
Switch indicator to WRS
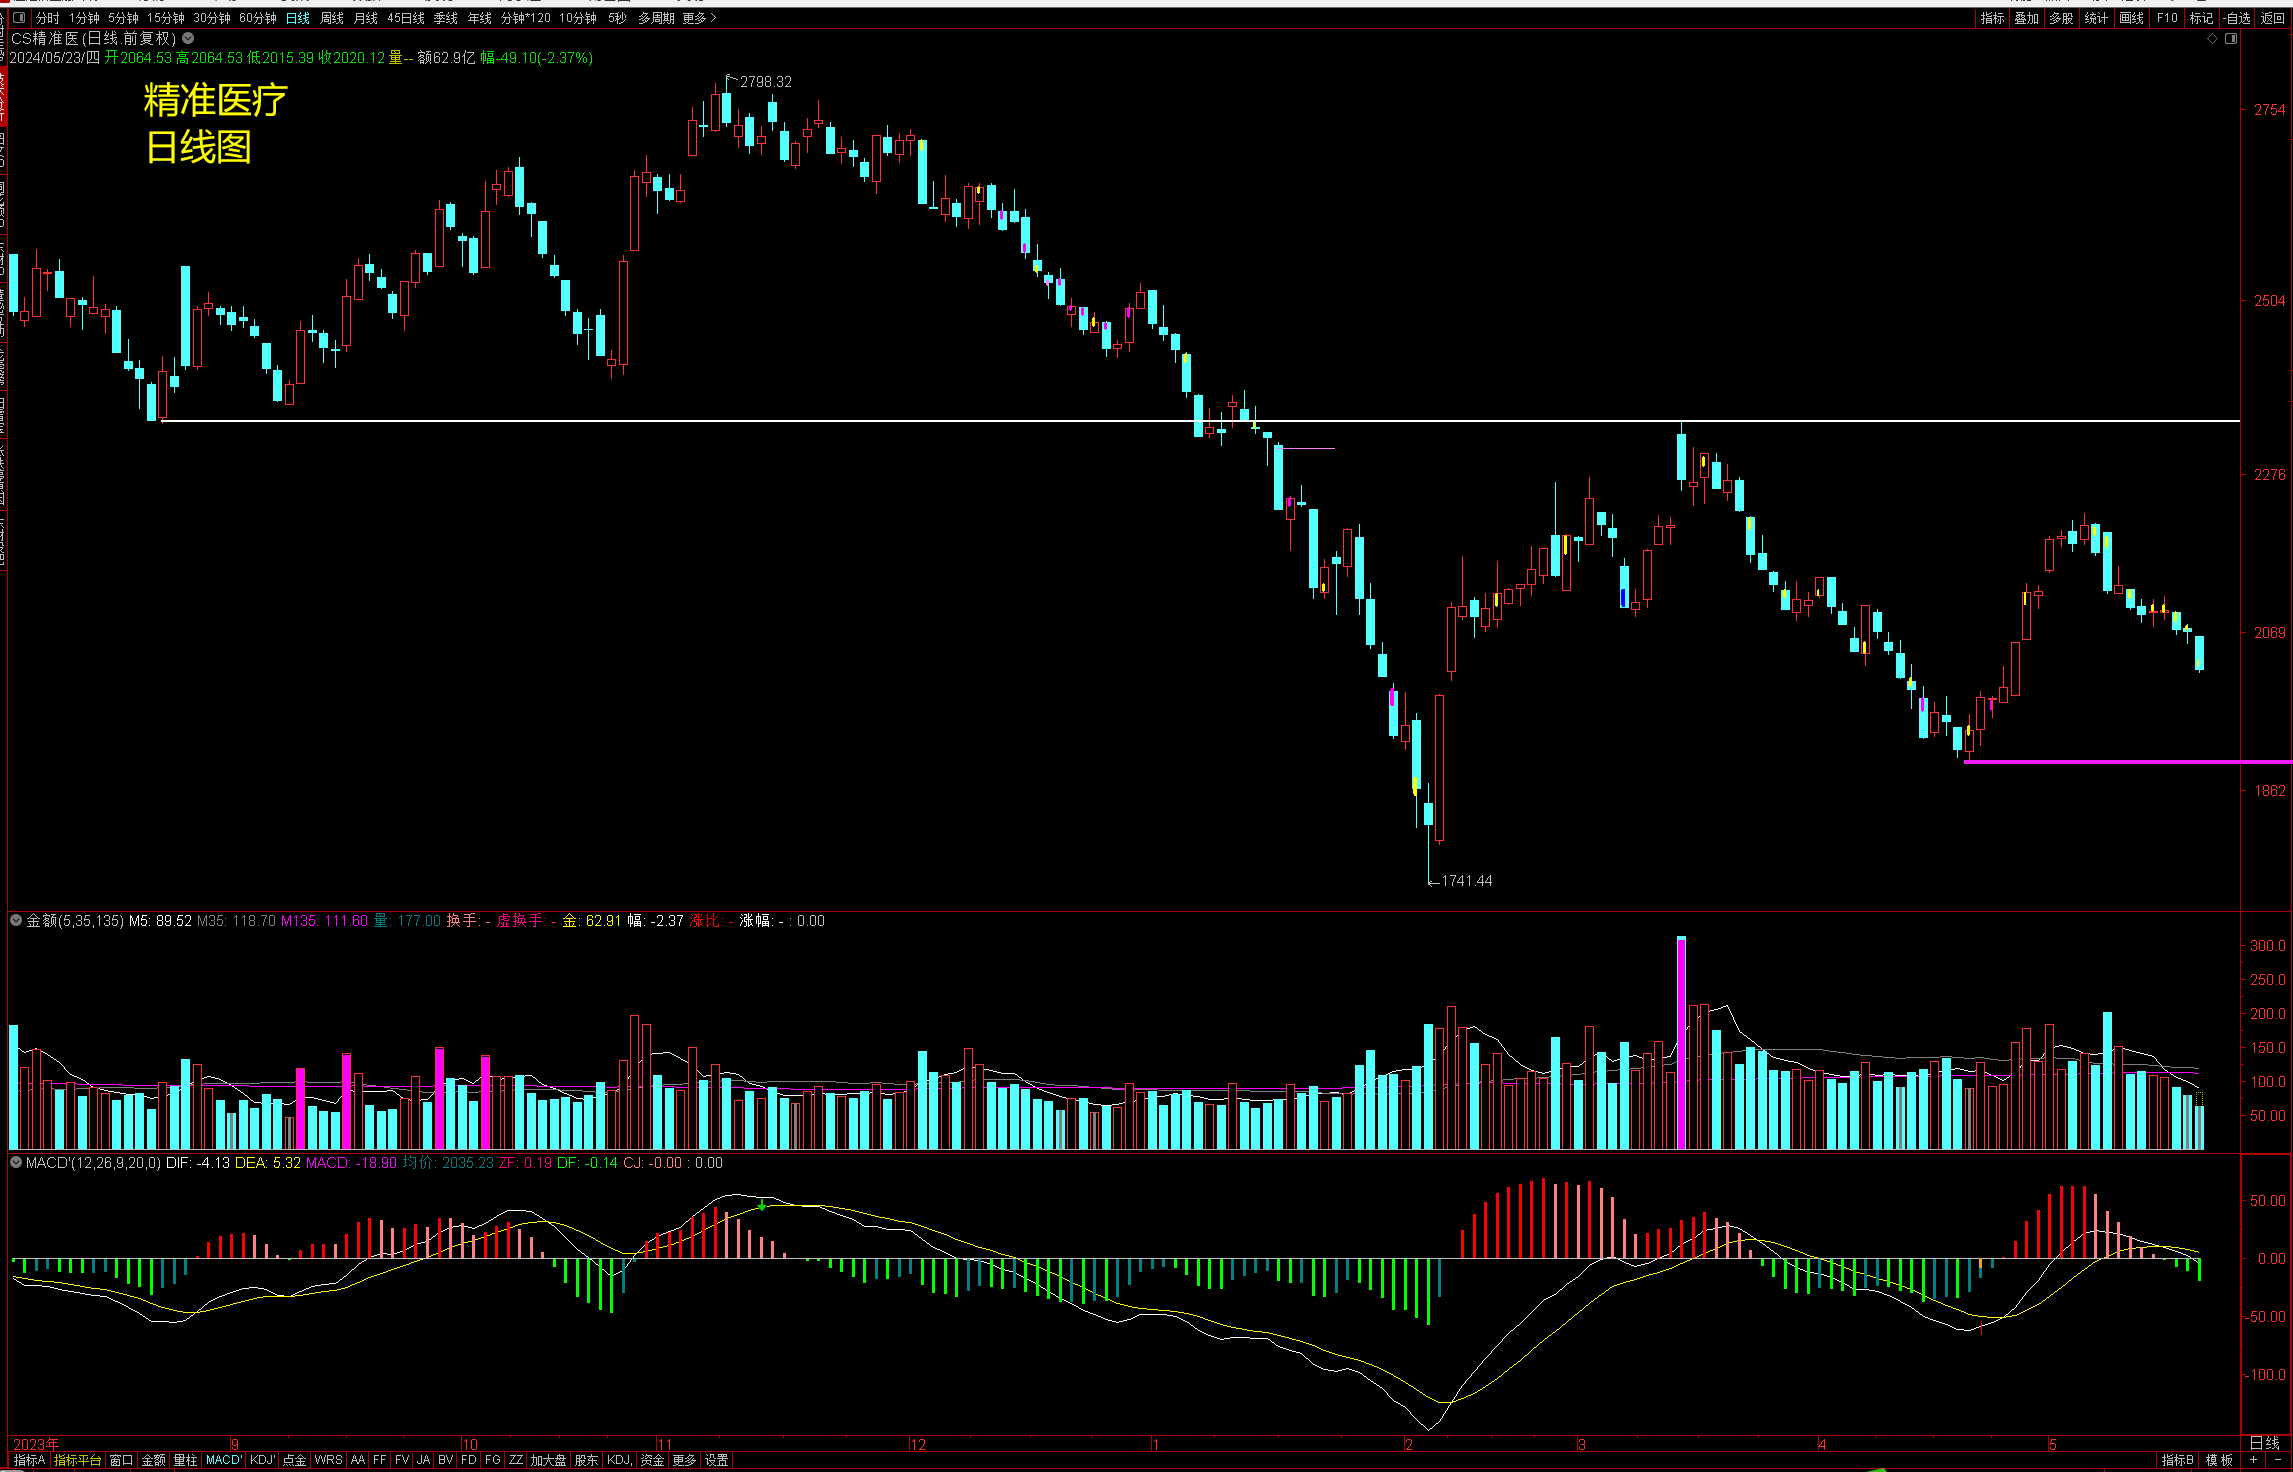click(328, 1460)
